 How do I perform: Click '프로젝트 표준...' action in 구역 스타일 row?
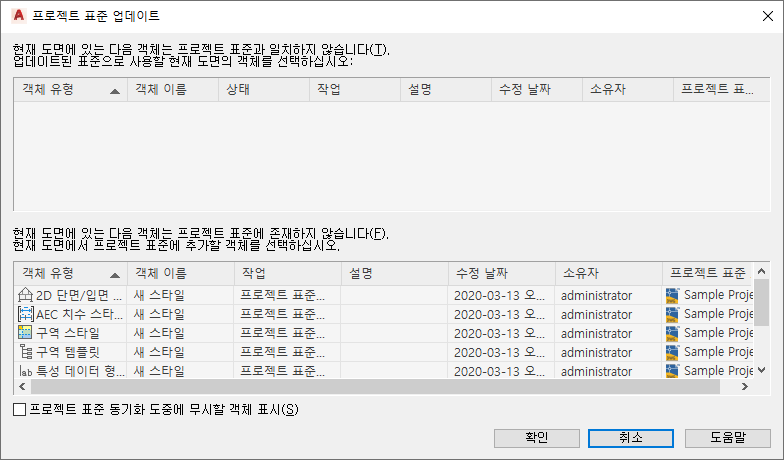282,333
